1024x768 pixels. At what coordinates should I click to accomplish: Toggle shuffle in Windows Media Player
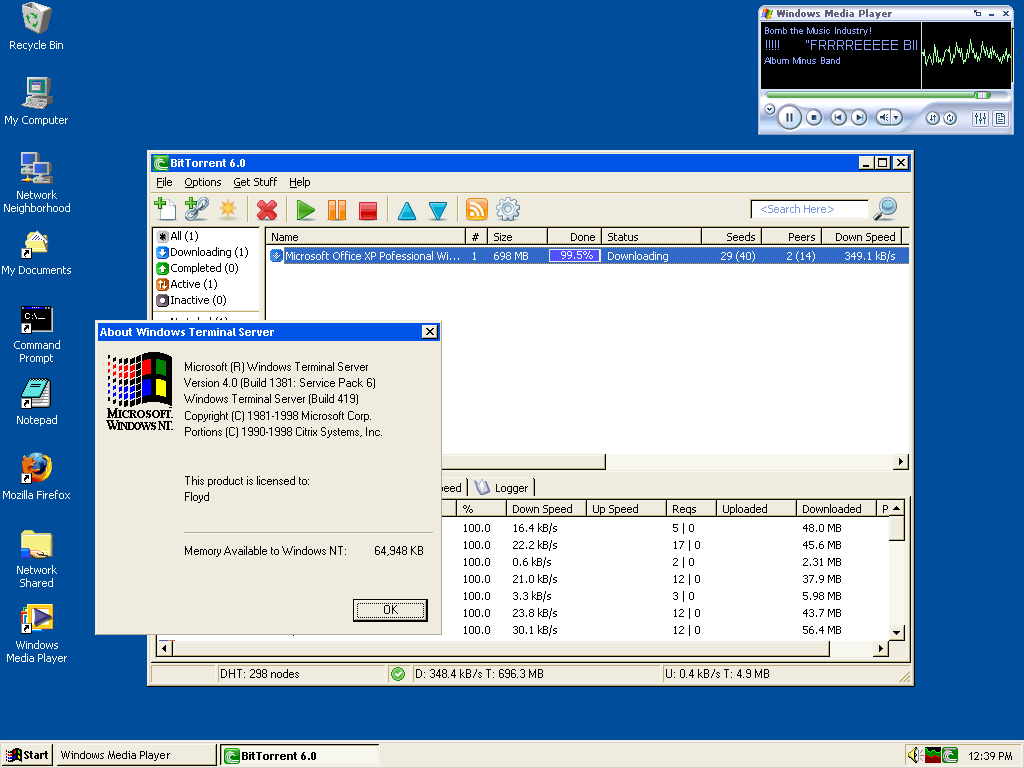(x=933, y=118)
